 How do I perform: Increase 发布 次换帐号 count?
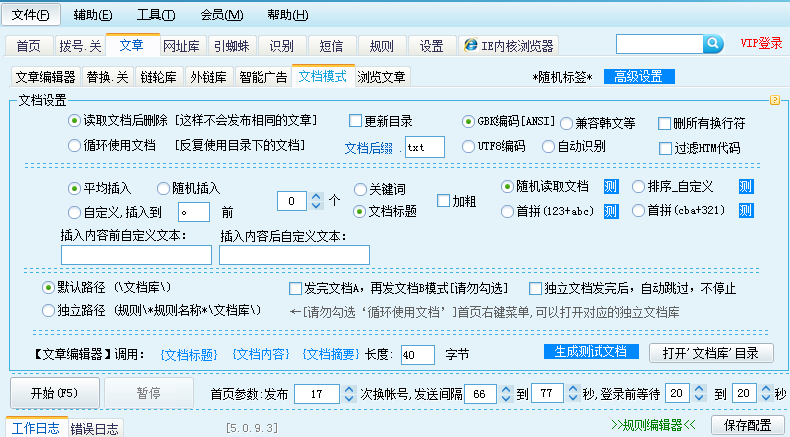[x=349, y=389]
